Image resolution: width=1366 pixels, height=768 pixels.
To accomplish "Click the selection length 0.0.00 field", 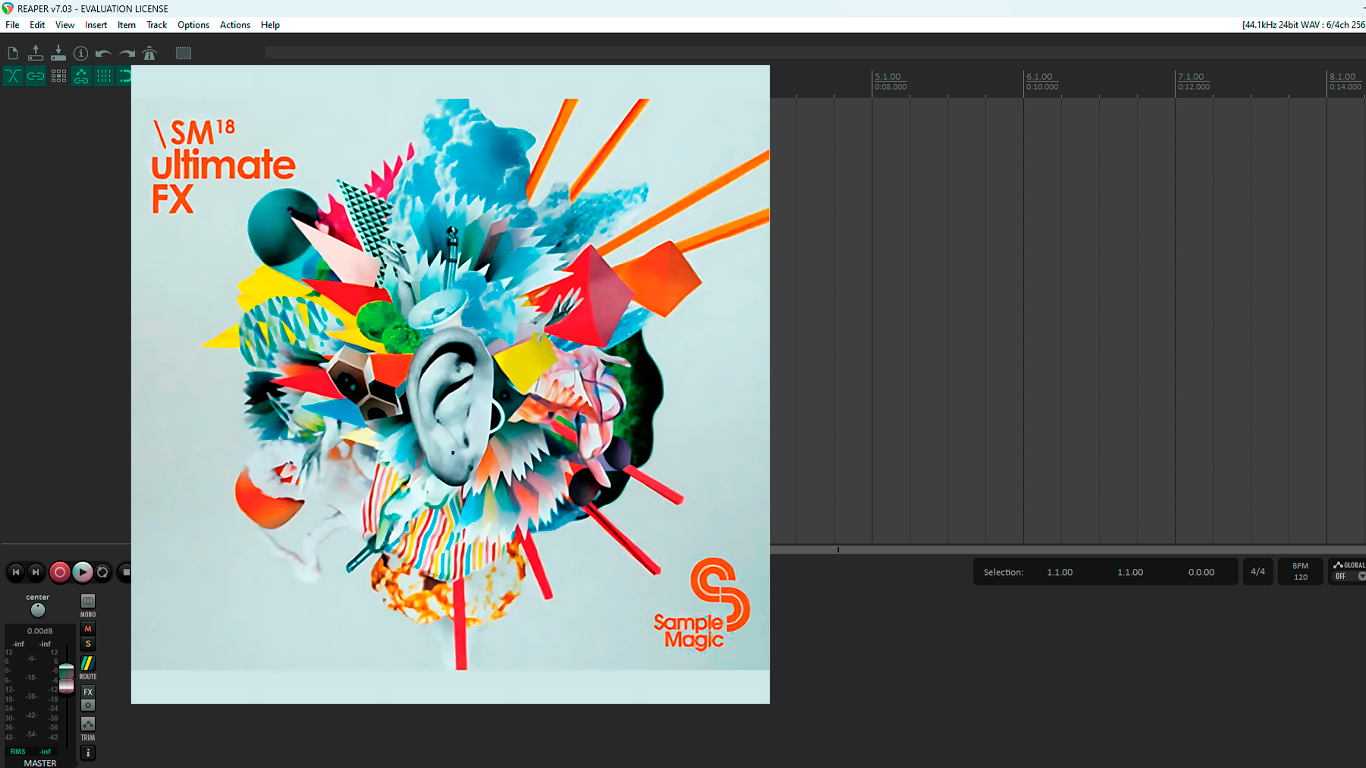I will pos(1201,572).
